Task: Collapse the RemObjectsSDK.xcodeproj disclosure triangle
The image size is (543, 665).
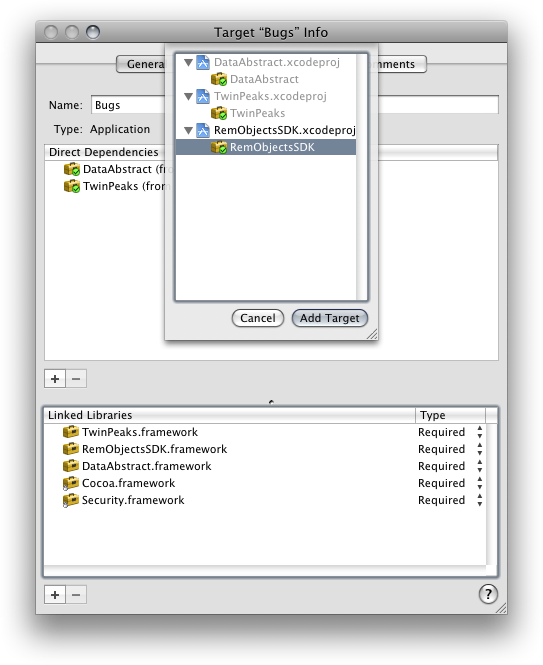Action: 189,131
